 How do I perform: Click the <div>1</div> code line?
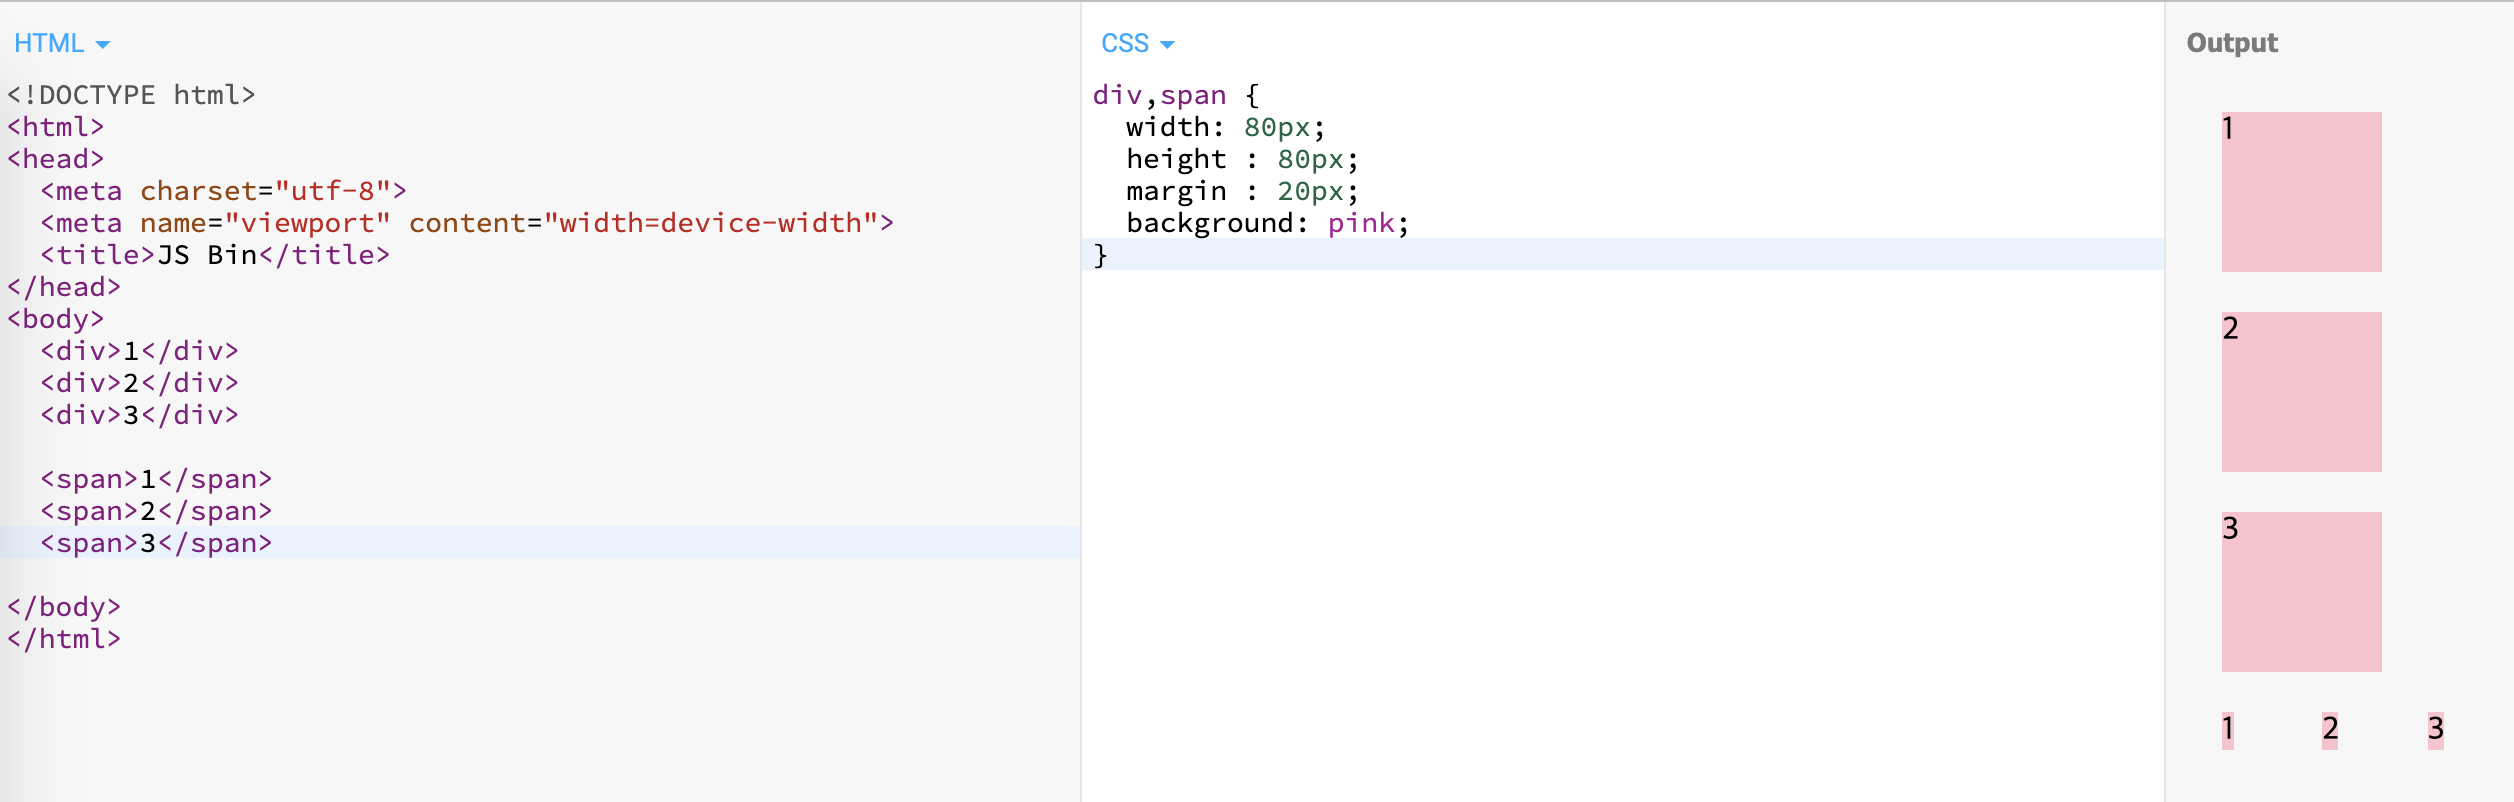[139, 351]
